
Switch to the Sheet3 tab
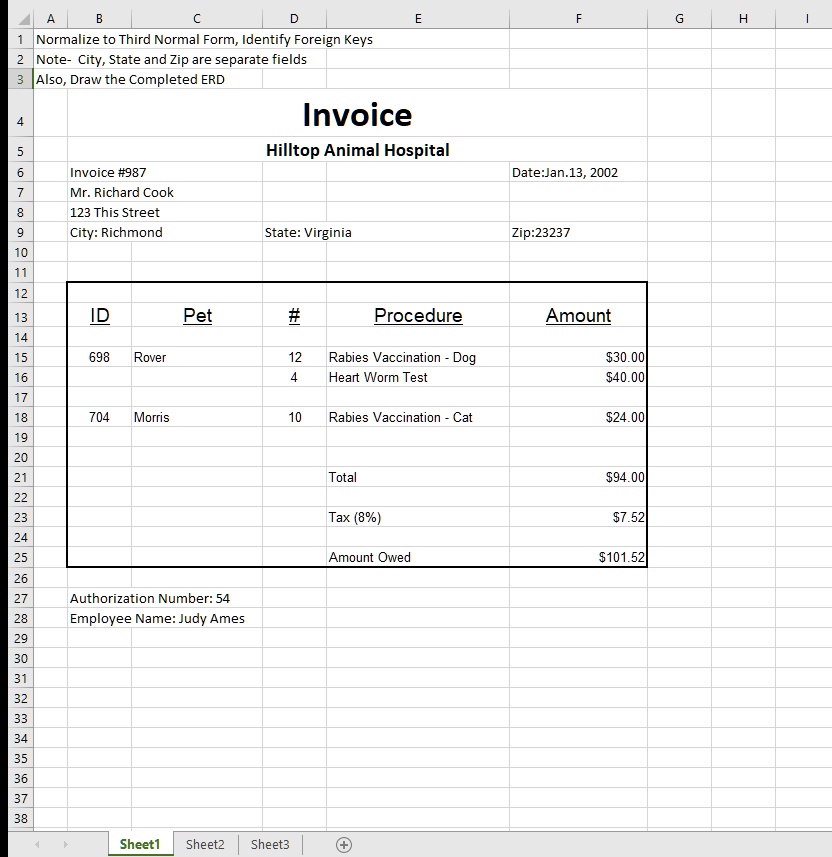coord(270,844)
